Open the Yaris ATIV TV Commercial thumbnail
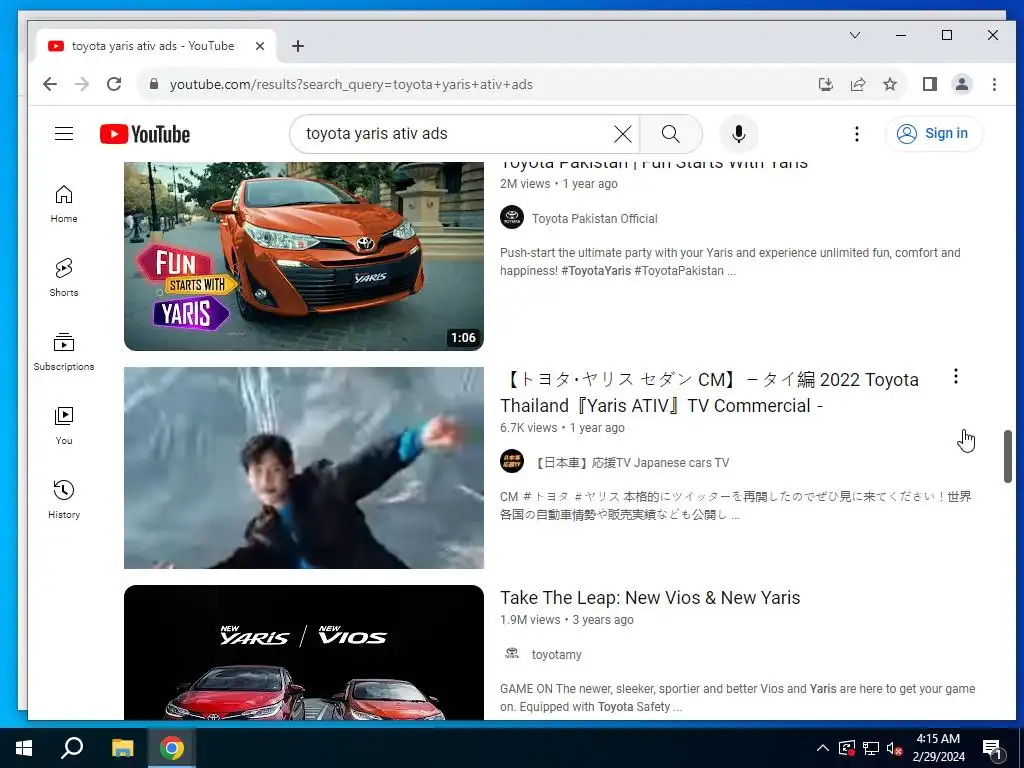 (x=304, y=468)
